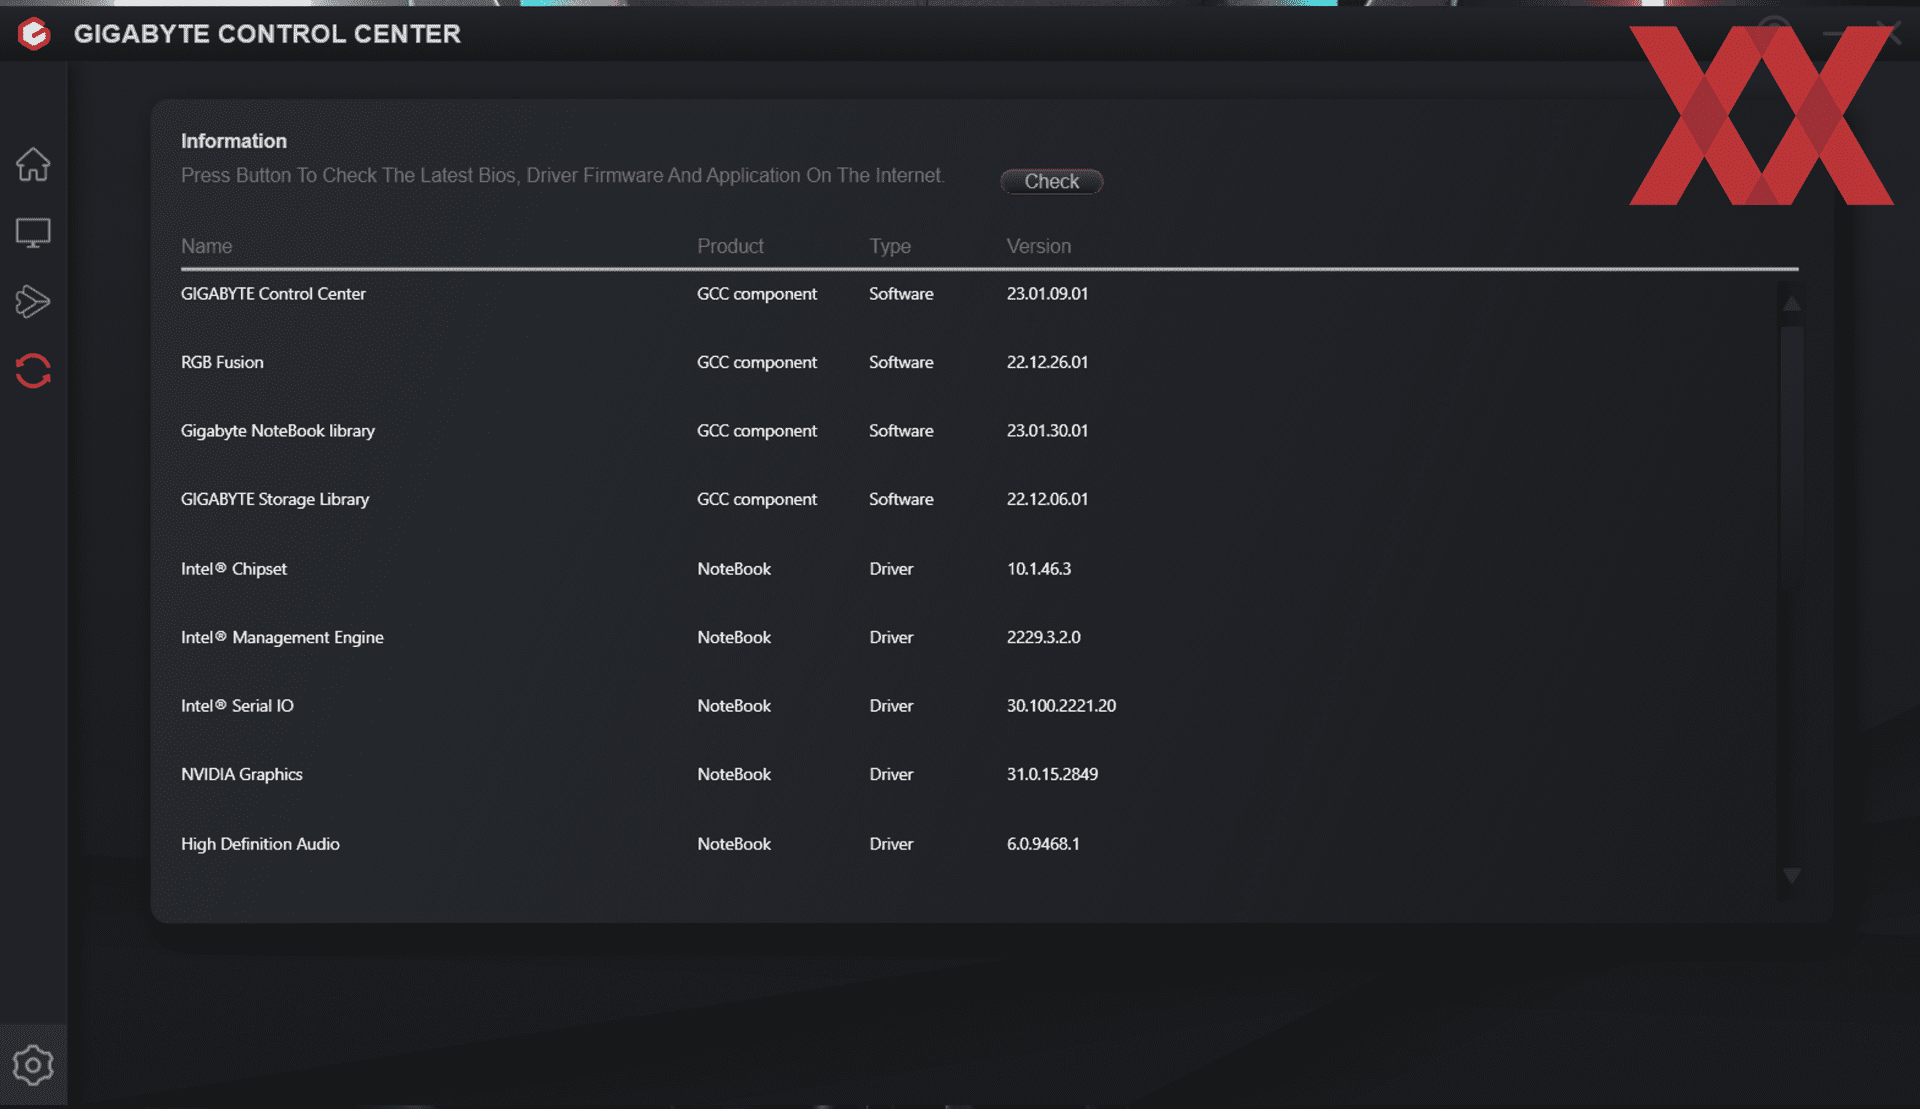Click the Check updates button

click(1051, 181)
